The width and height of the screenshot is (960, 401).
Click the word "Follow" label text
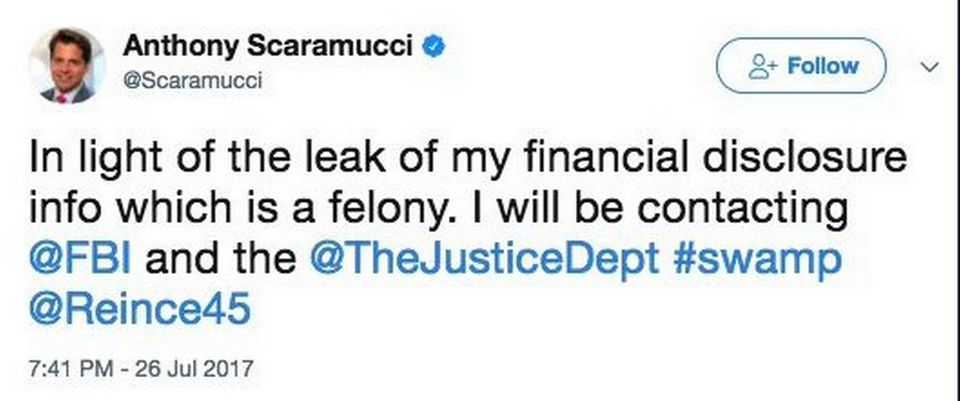pyautogui.click(x=824, y=67)
